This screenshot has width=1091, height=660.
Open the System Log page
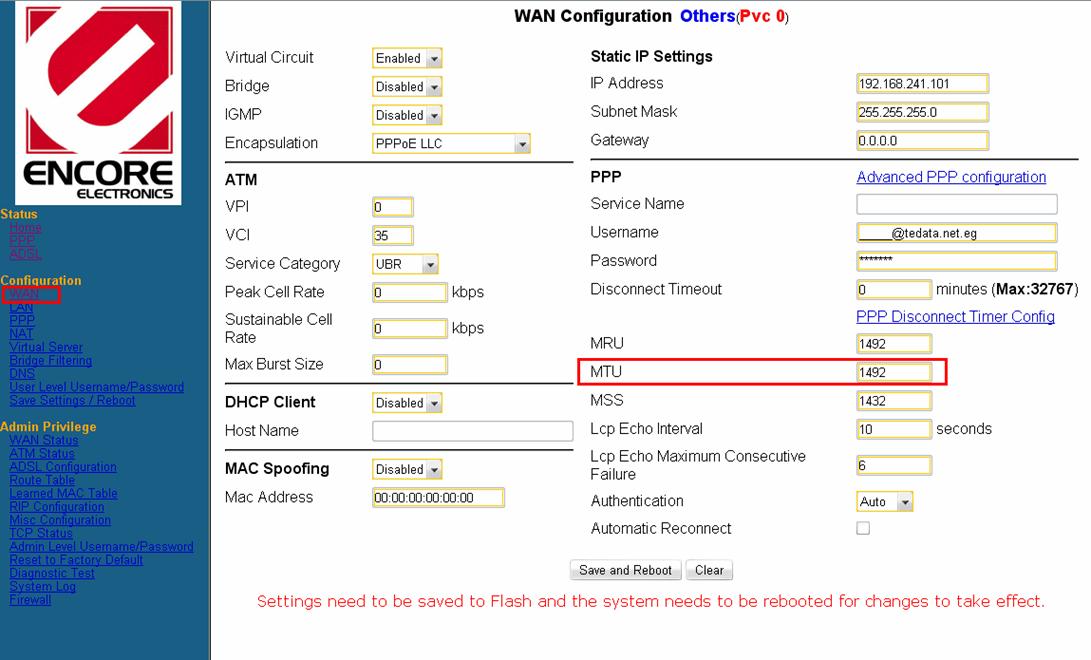[41, 586]
